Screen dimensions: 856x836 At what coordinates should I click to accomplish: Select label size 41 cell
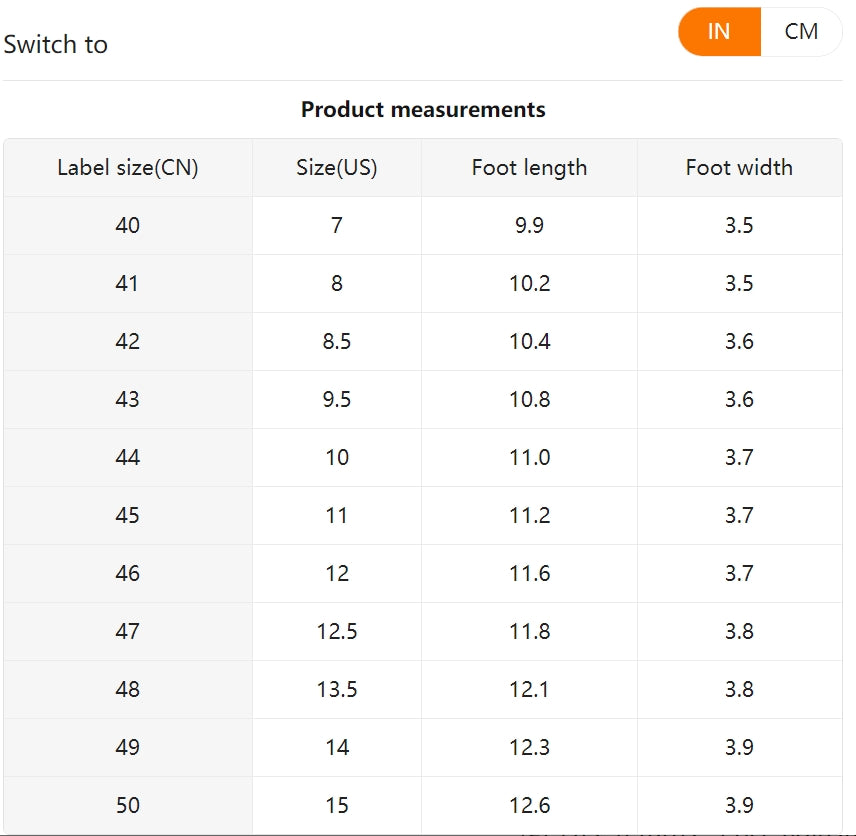128,283
